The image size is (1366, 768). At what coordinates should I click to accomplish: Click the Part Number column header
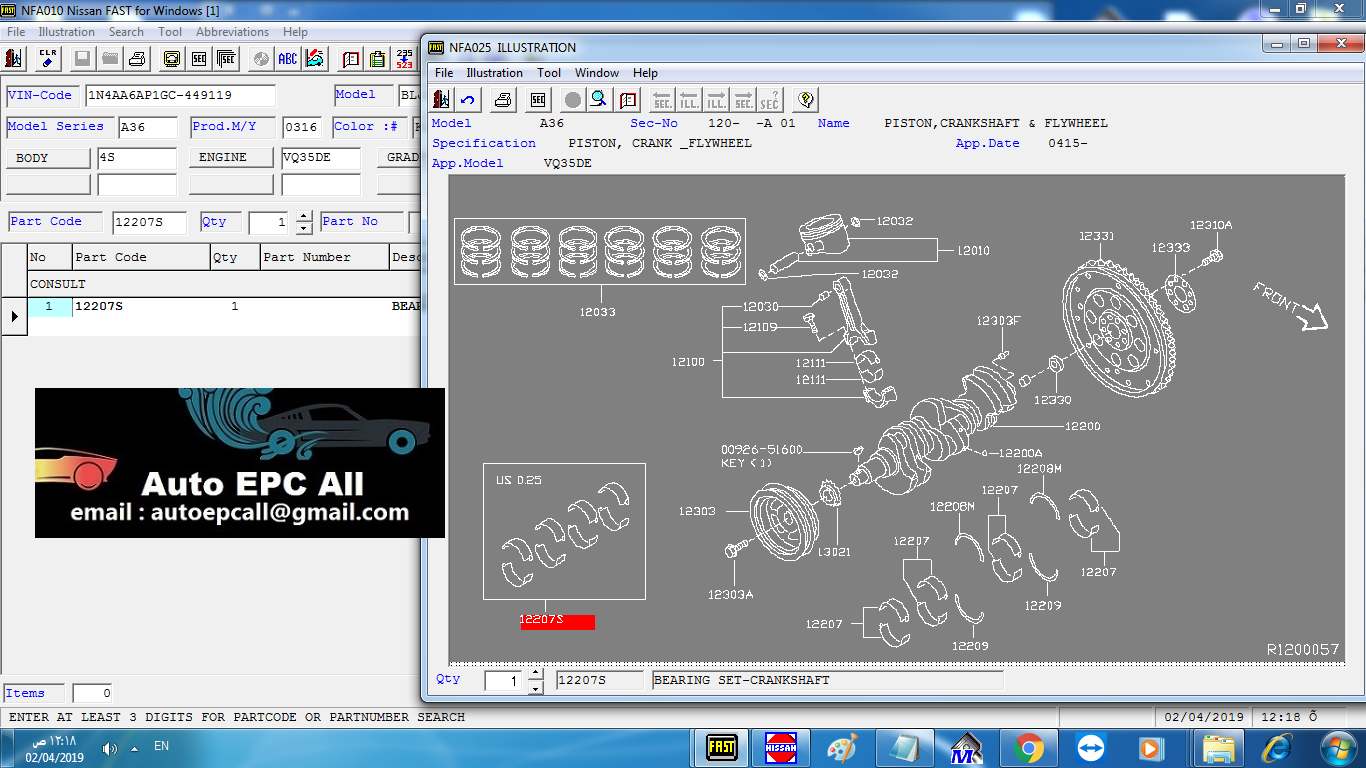[324, 257]
